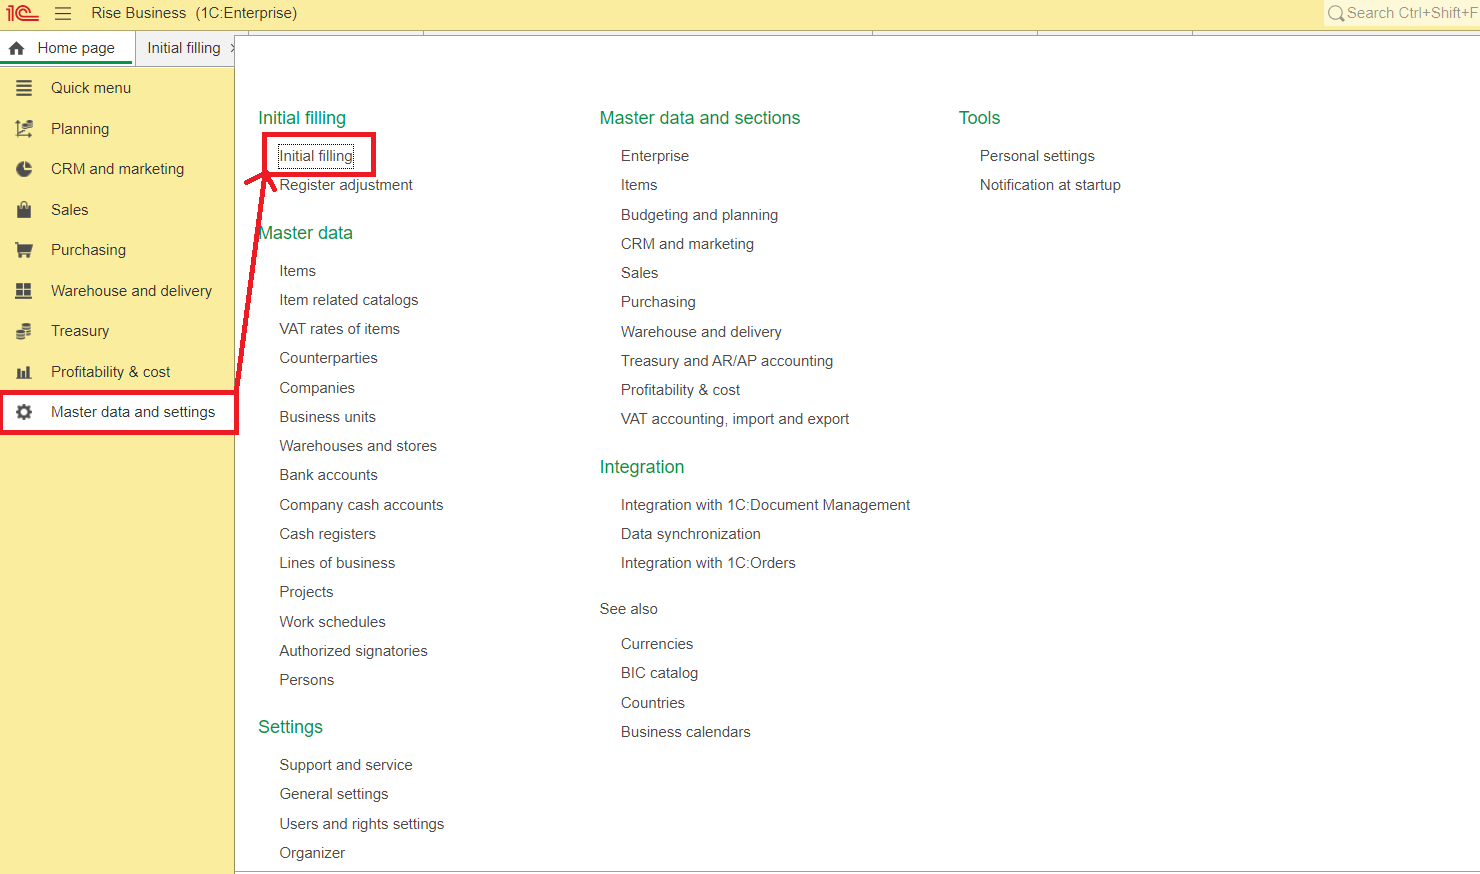Open the Currencies catalog
Viewport: 1480px width, 874px height.
[x=657, y=644]
